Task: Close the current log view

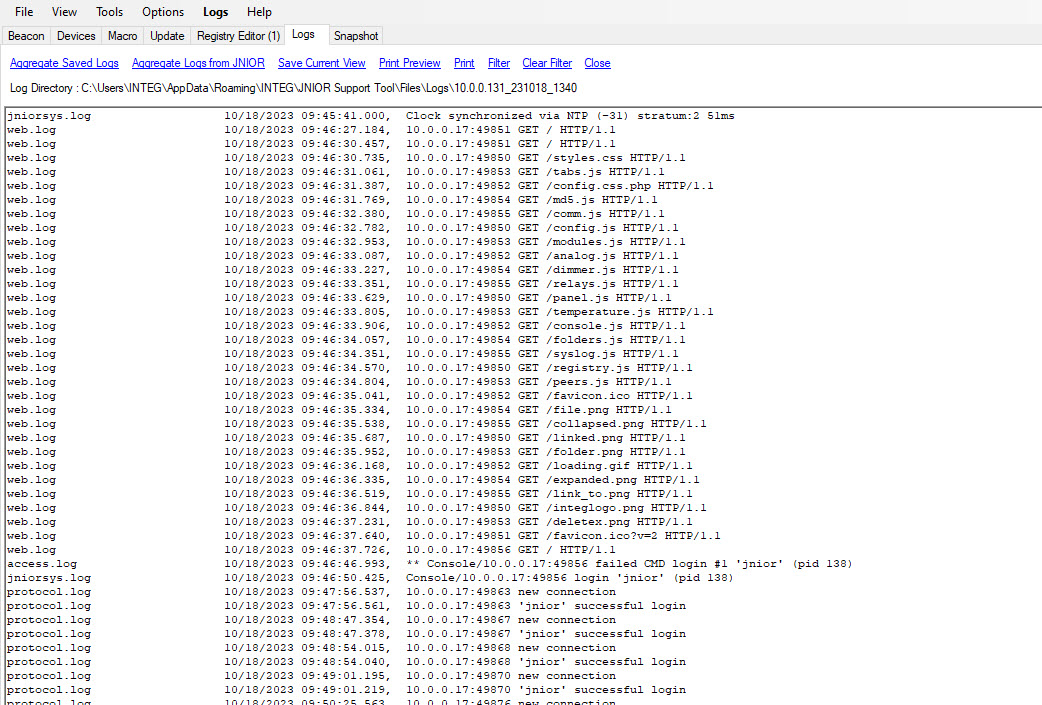Action: tap(597, 63)
